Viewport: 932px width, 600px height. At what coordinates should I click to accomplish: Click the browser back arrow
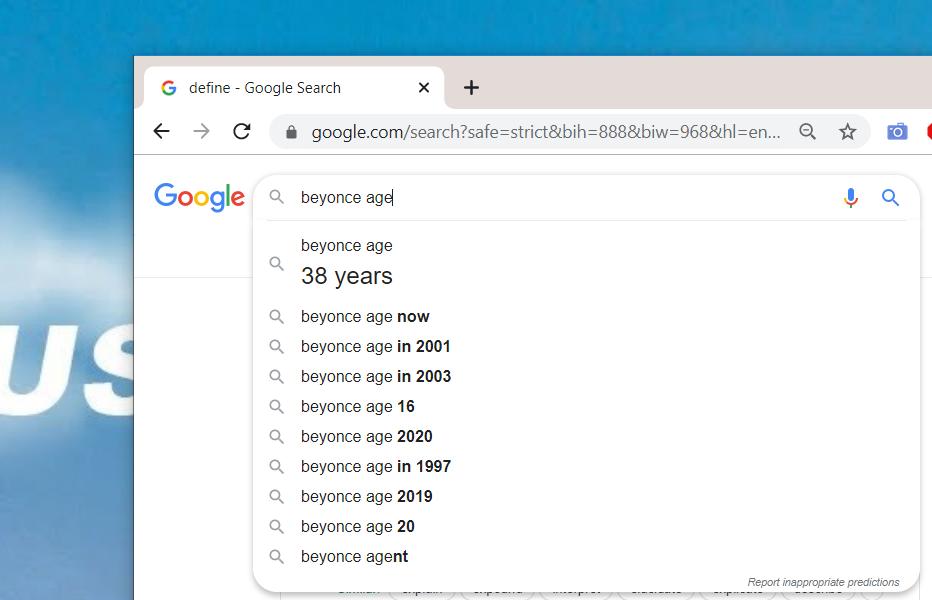click(162, 131)
